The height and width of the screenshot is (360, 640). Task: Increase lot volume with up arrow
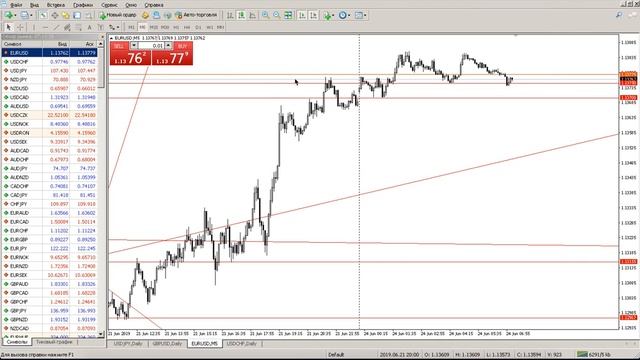click(168, 46)
